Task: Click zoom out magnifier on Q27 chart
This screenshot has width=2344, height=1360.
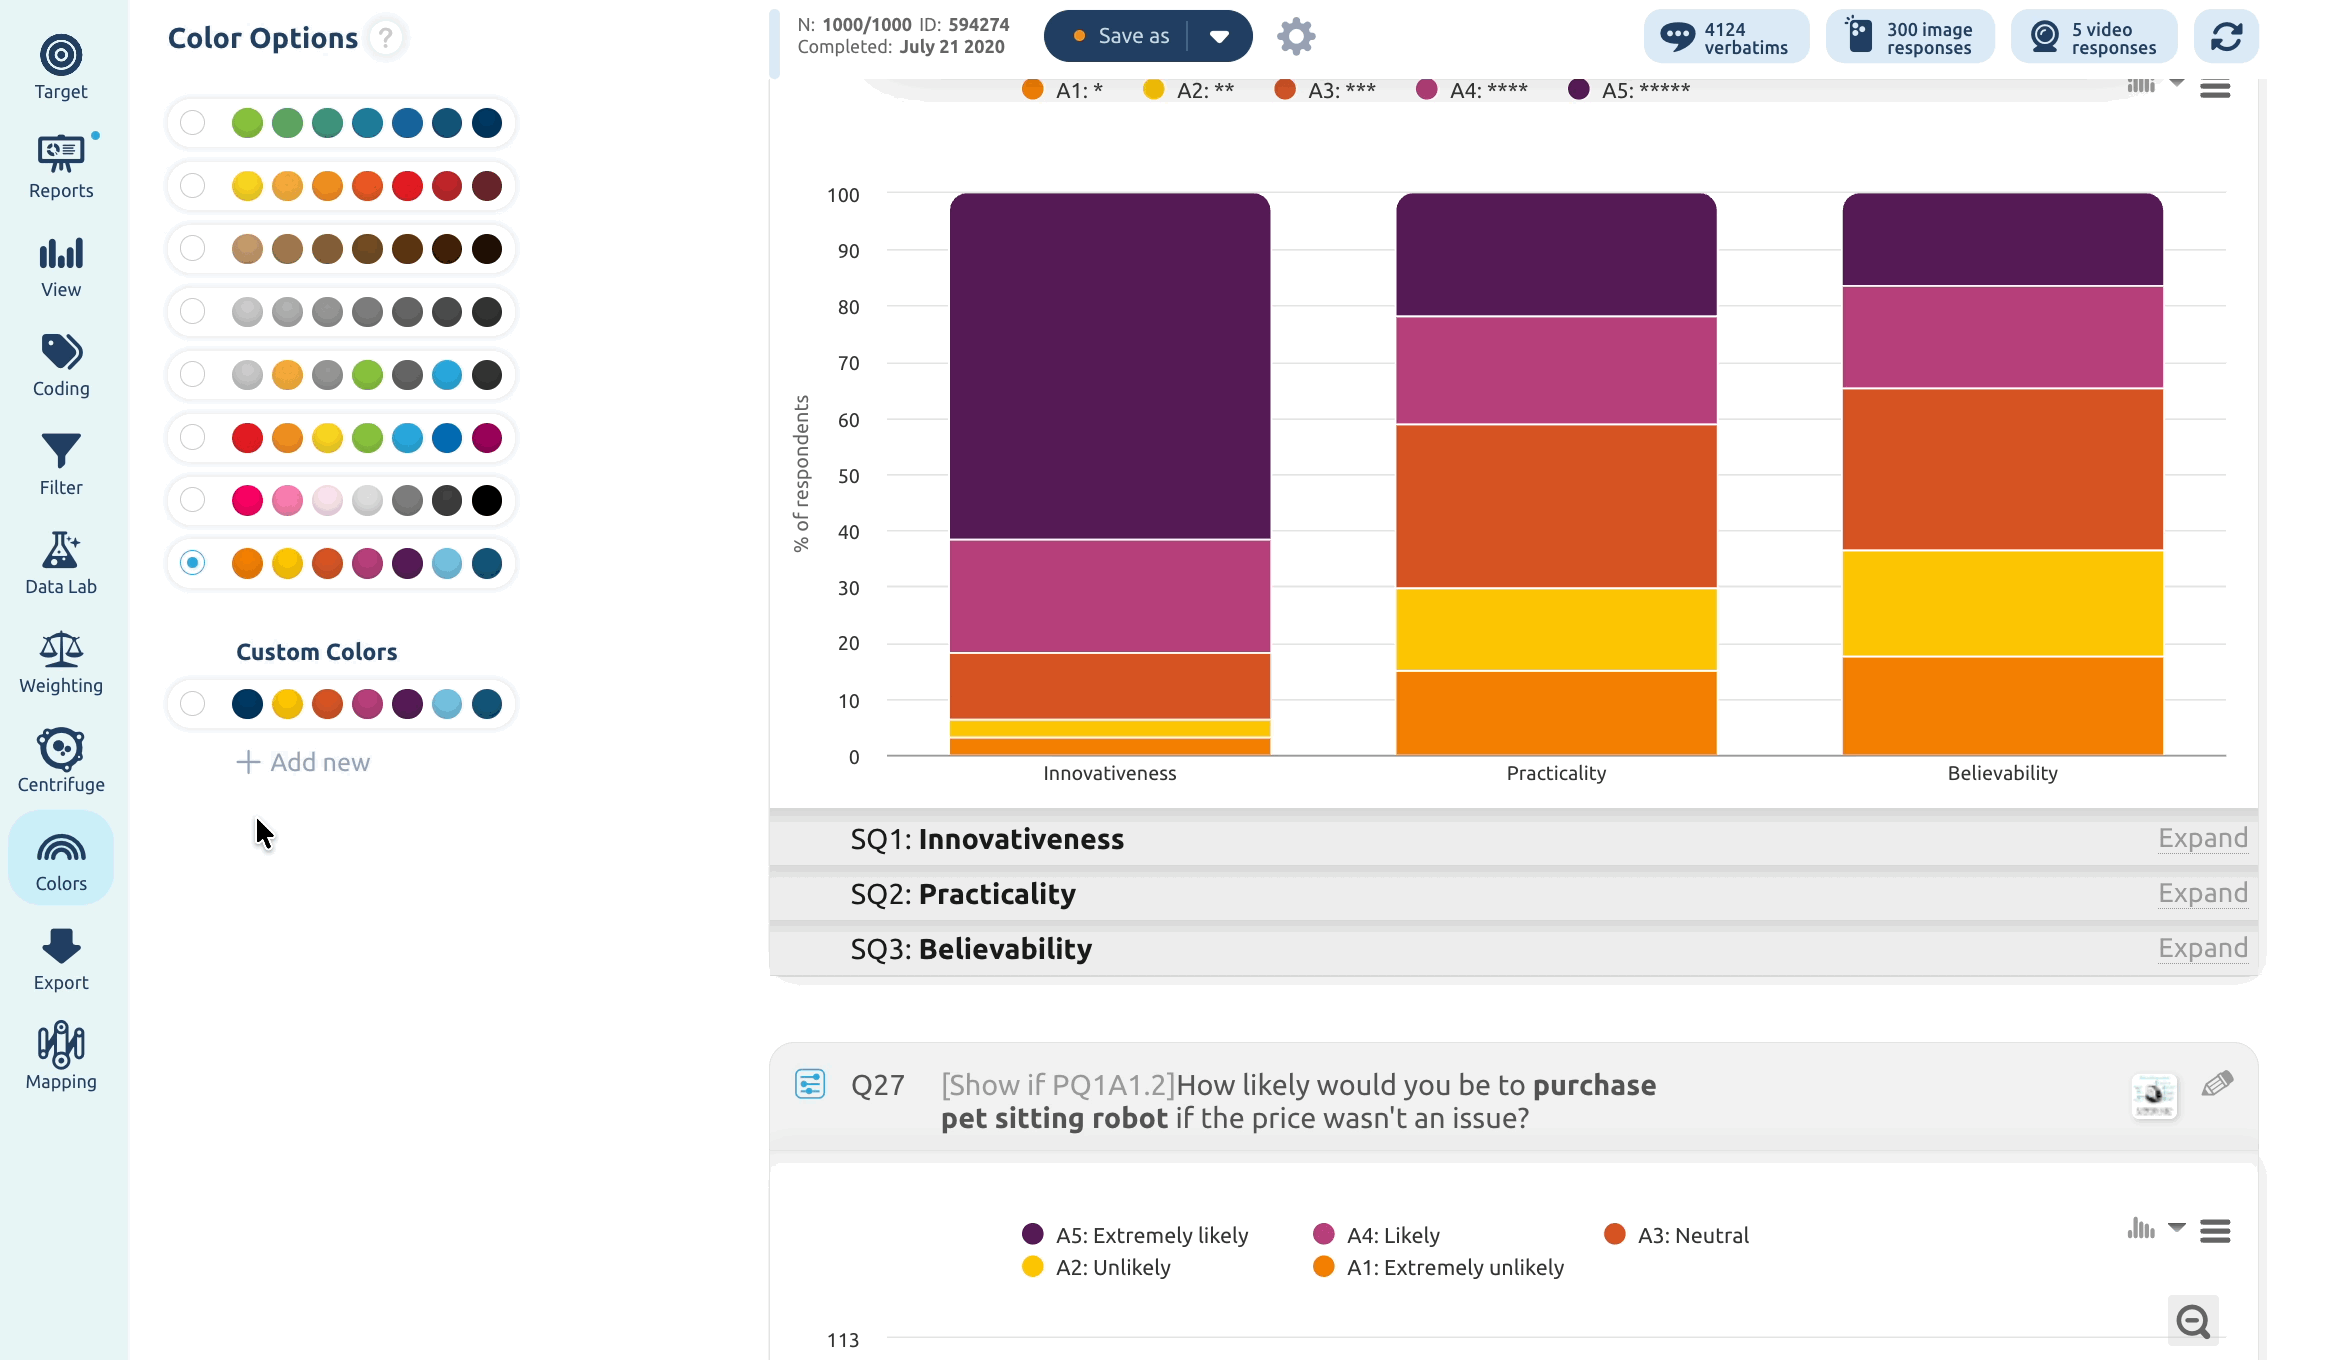Action: click(2193, 1321)
